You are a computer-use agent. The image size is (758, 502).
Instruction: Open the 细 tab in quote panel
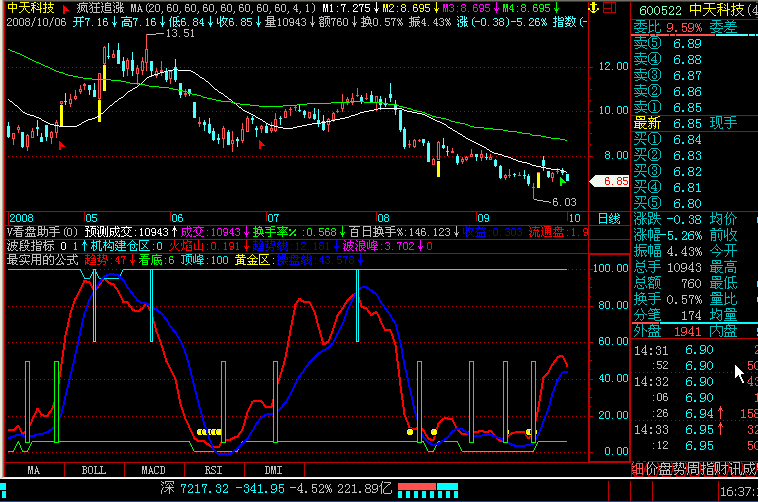click(x=638, y=469)
